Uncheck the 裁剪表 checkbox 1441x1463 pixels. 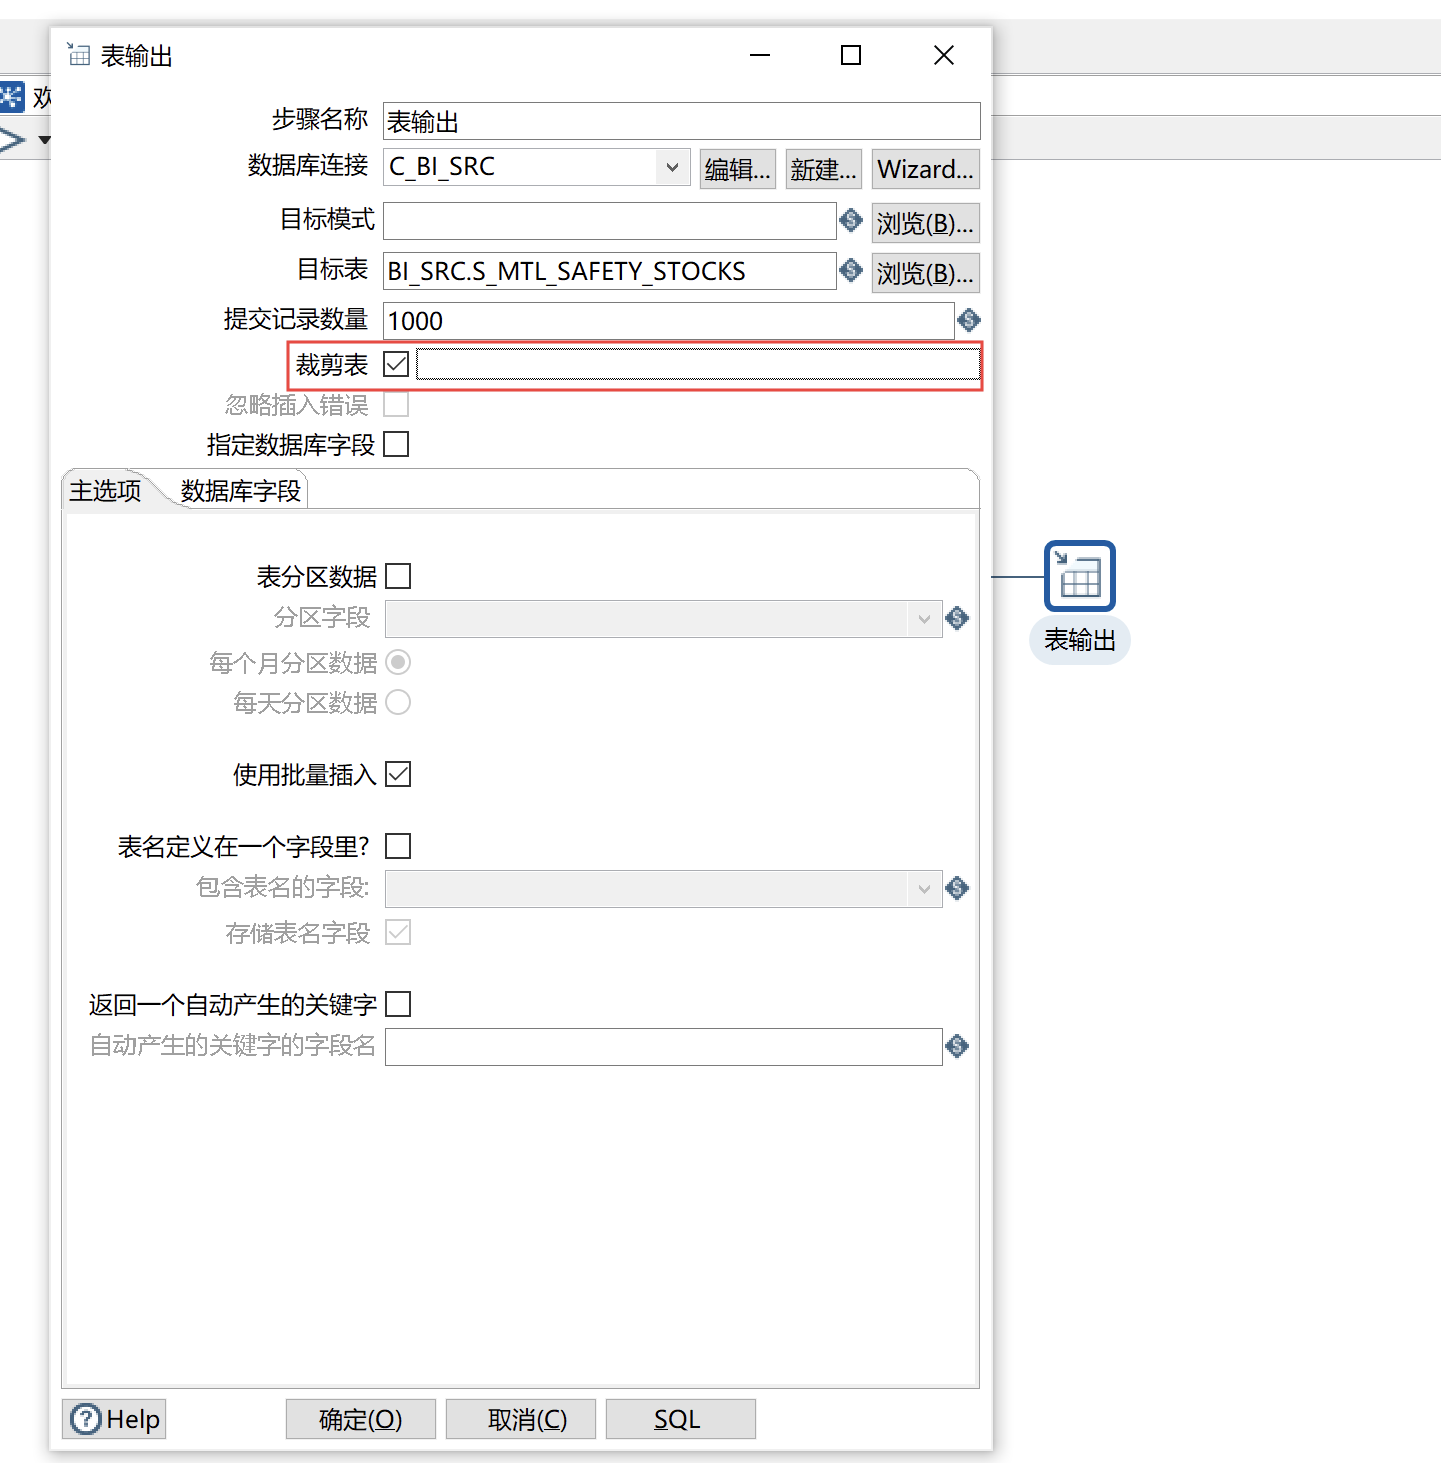pos(396,364)
